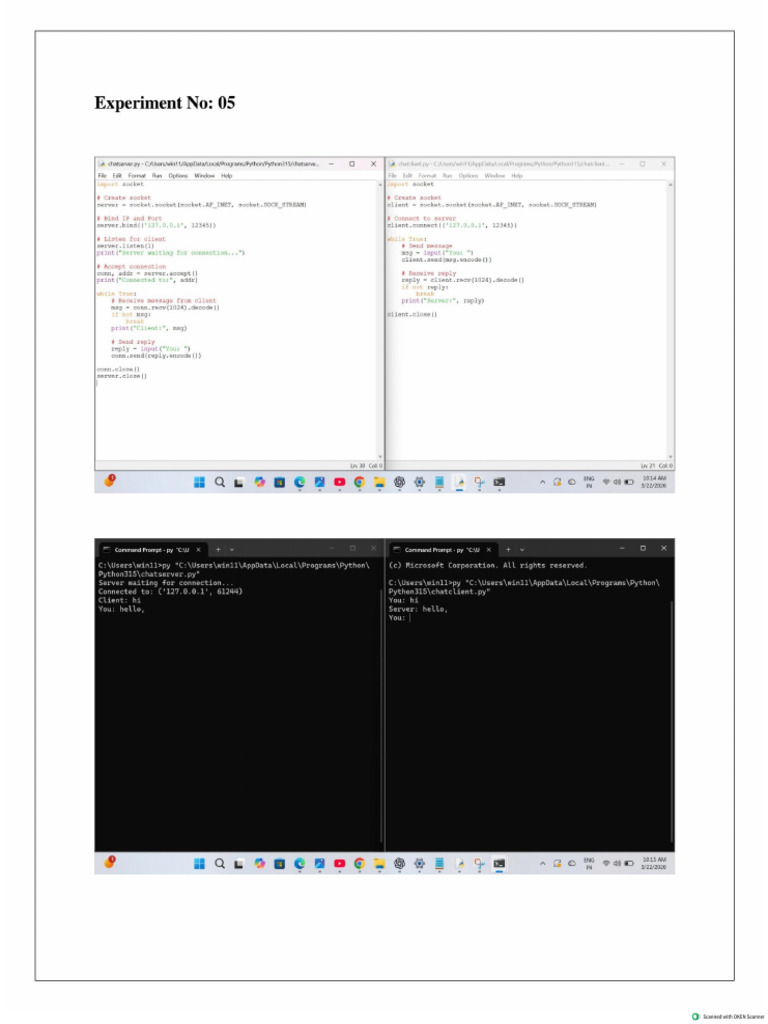Show hidden tray icons on taskbar under Command Prompt
Screen dimensions: 768x1024
point(542,863)
